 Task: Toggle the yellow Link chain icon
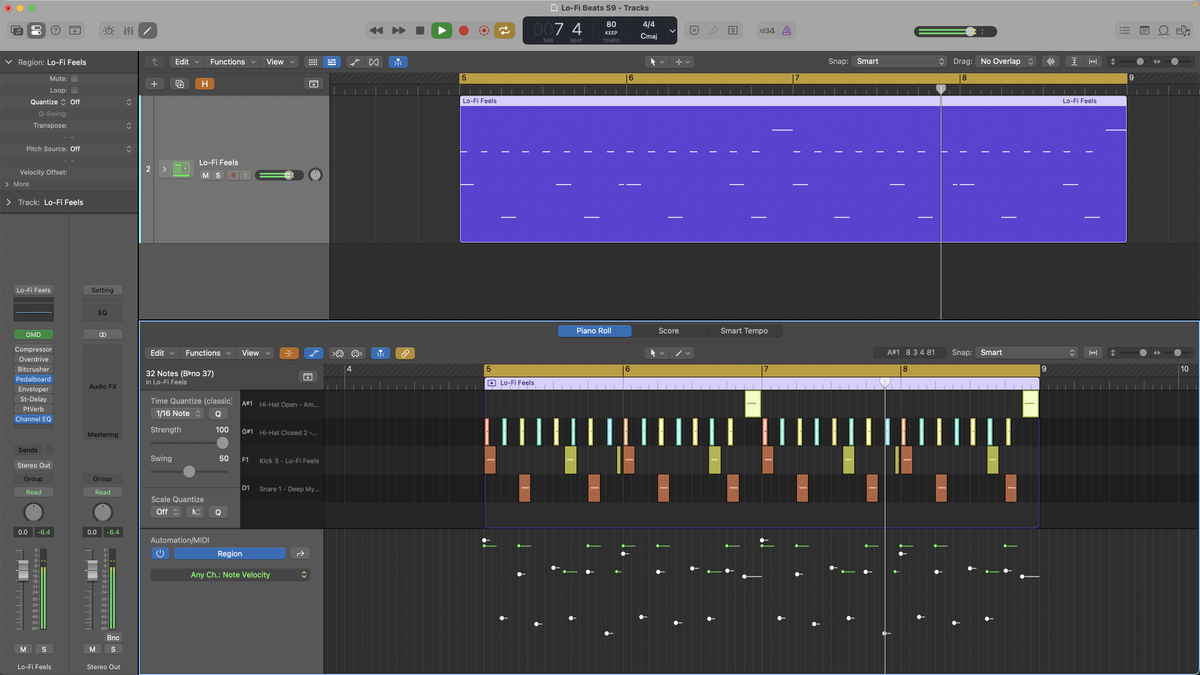click(404, 353)
